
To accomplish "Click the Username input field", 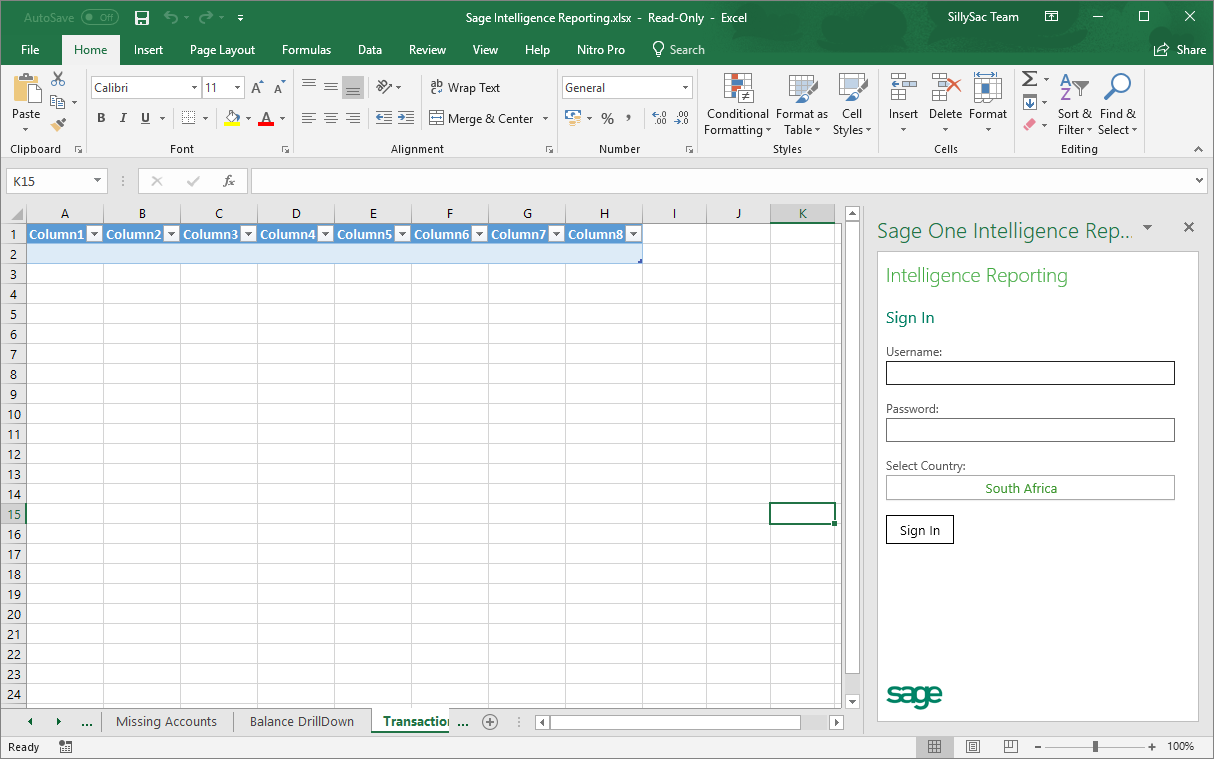I will [x=1029, y=373].
